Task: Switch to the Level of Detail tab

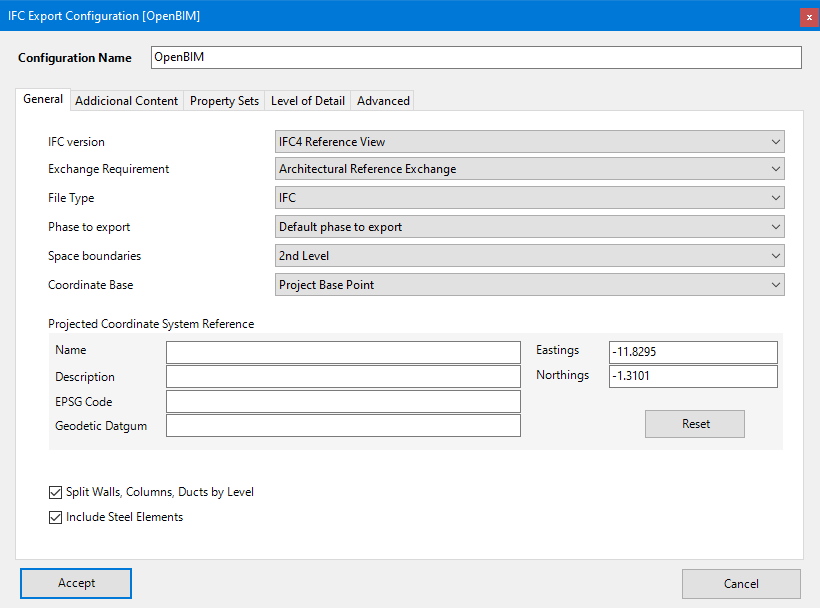Action: [x=308, y=101]
